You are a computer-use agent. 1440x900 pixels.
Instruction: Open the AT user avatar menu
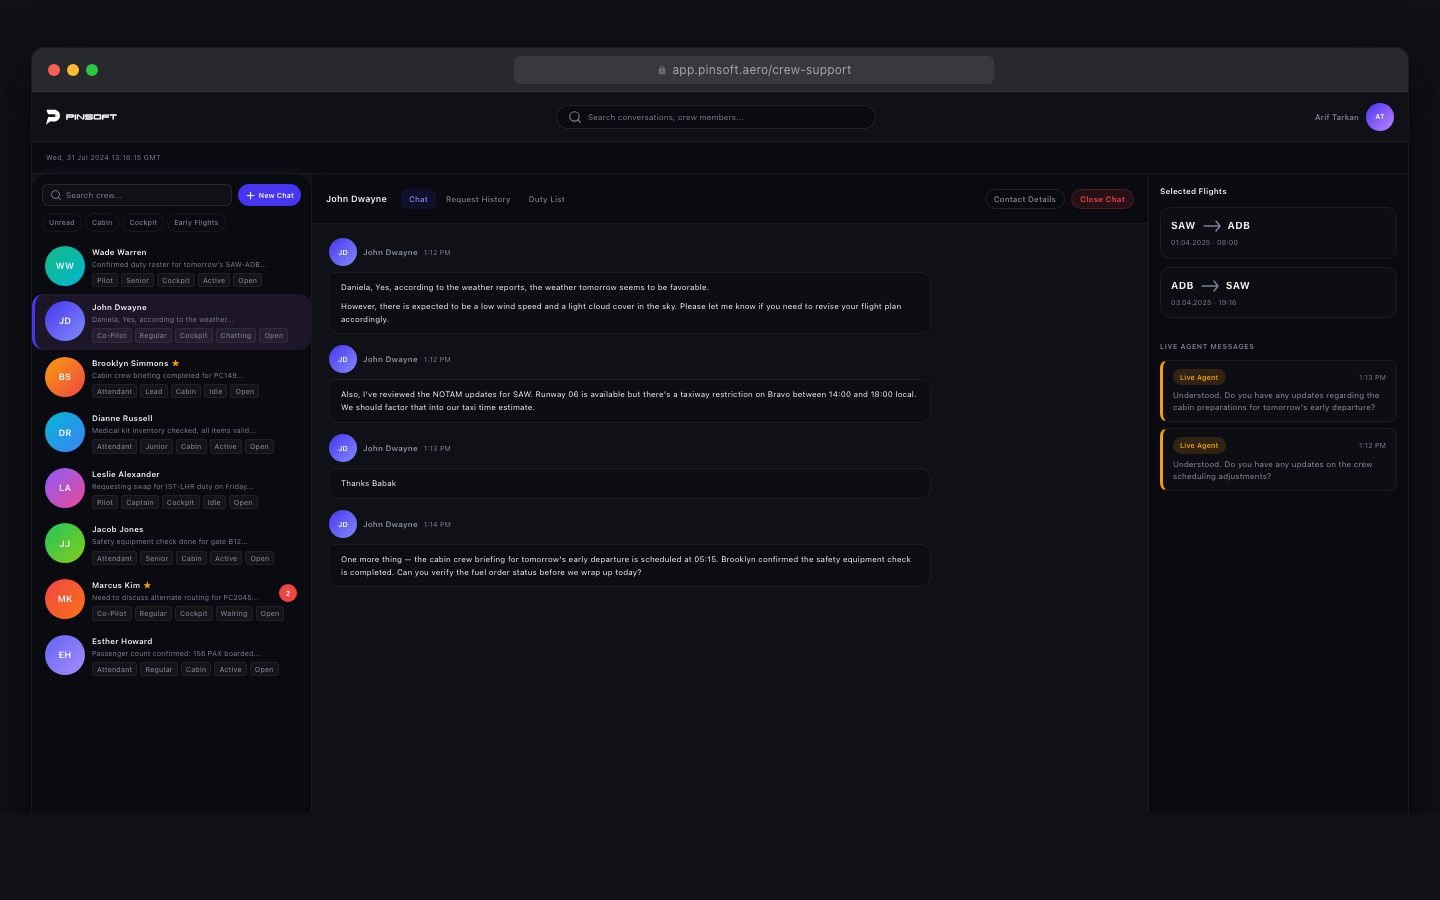point(1379,117)
